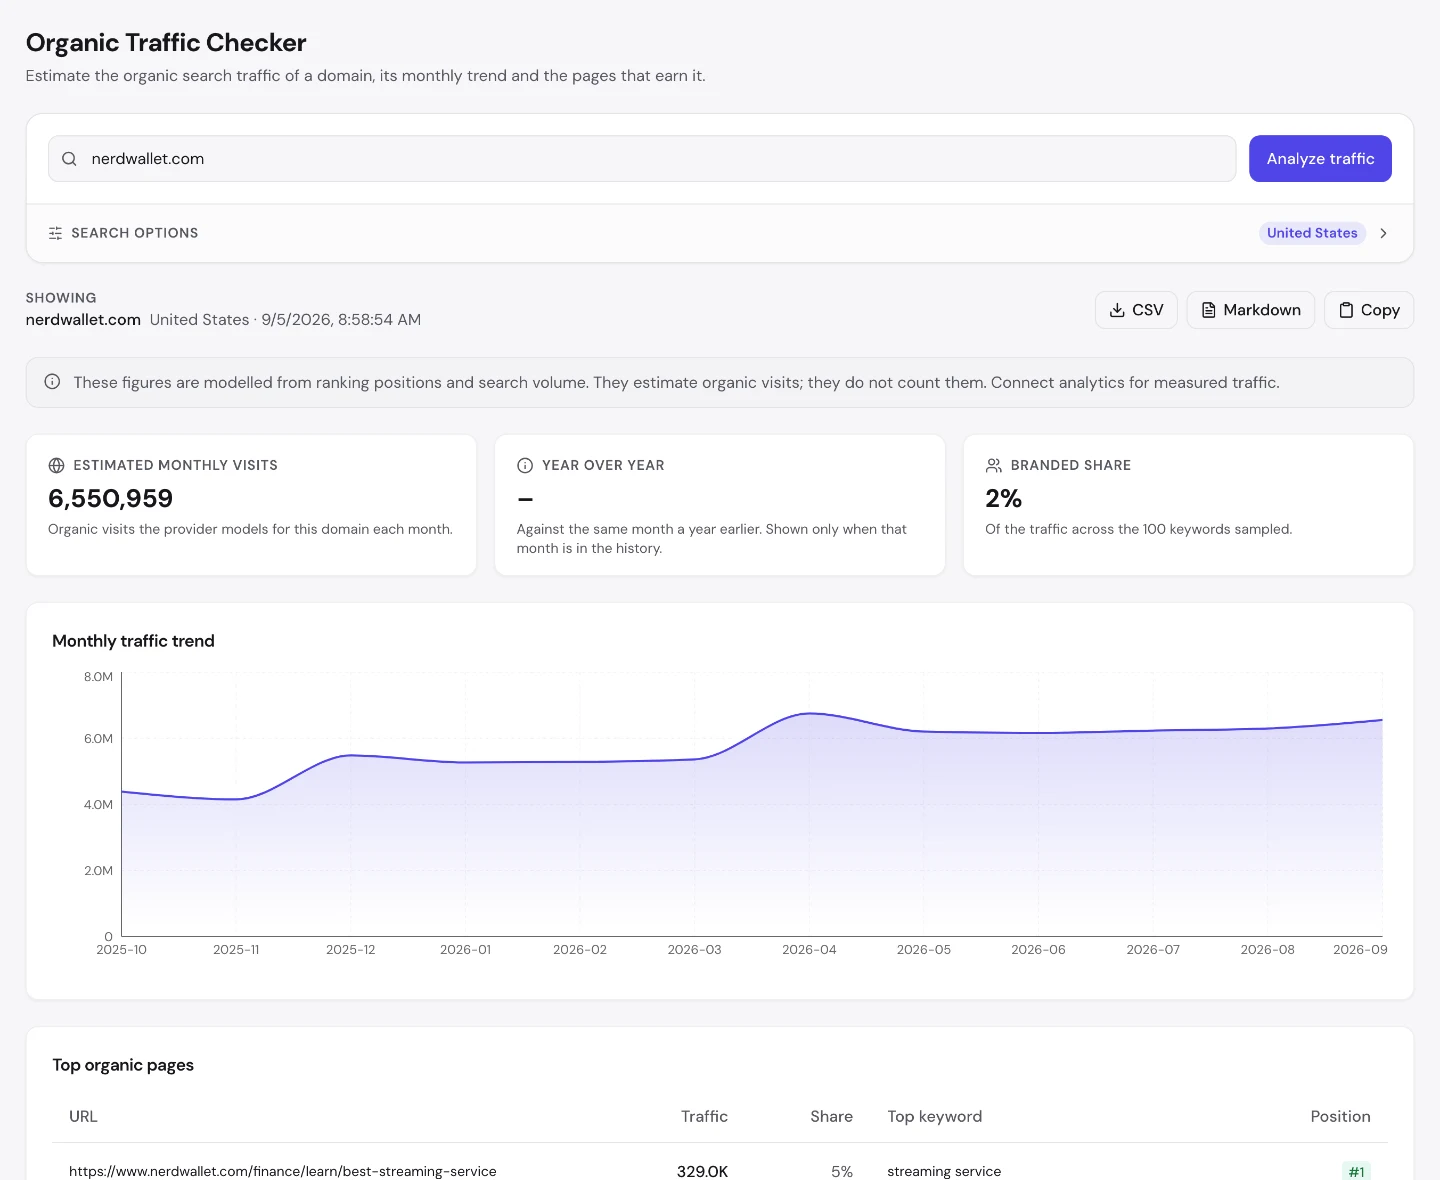The image size is (1440, 1180).
Task: Click the Position column header
Action: point(1340,1117)
